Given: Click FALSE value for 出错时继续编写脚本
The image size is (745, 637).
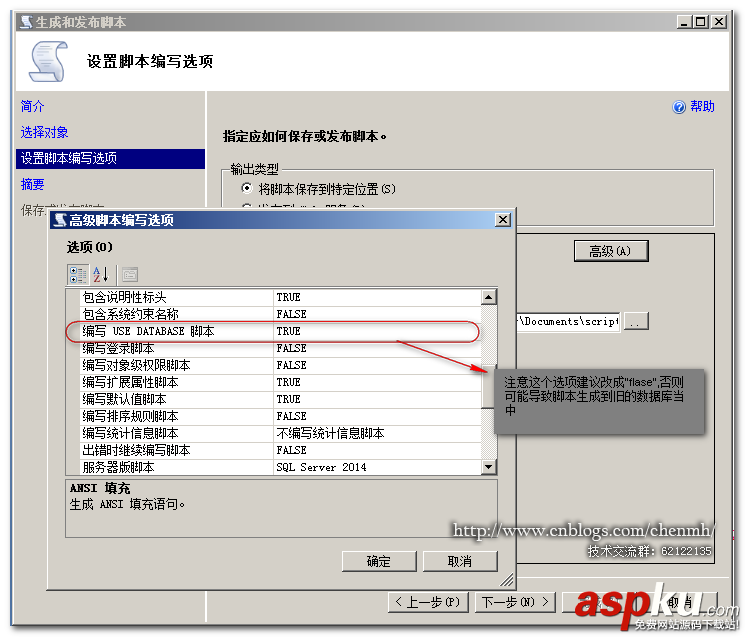Looking at the screenshot, I should (x=377, y=450).
